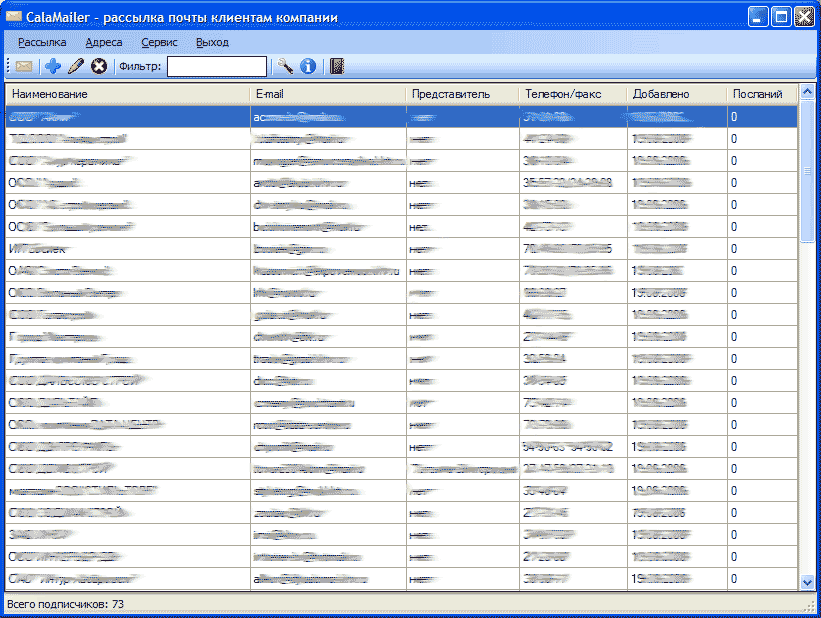The image size is (821, 618).
Task: Delete address using the X icon
Action: point(99,67)
